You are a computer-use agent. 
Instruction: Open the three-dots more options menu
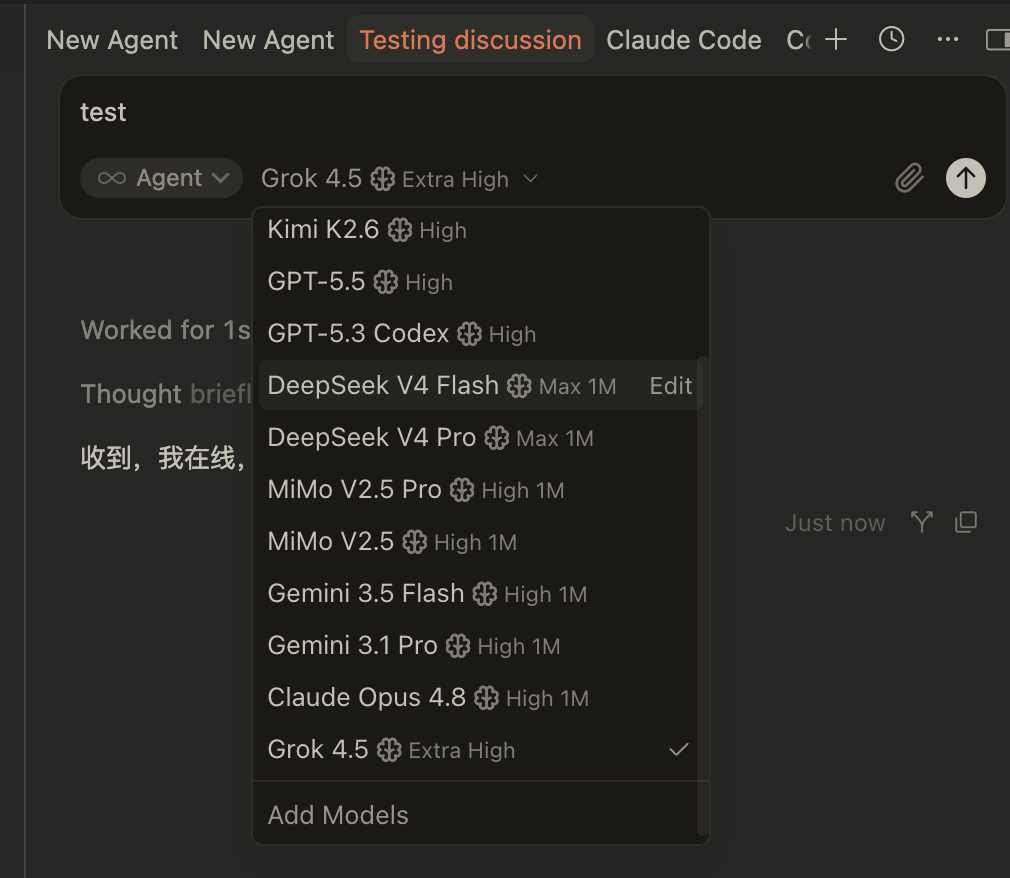click(x=948, y=39)
